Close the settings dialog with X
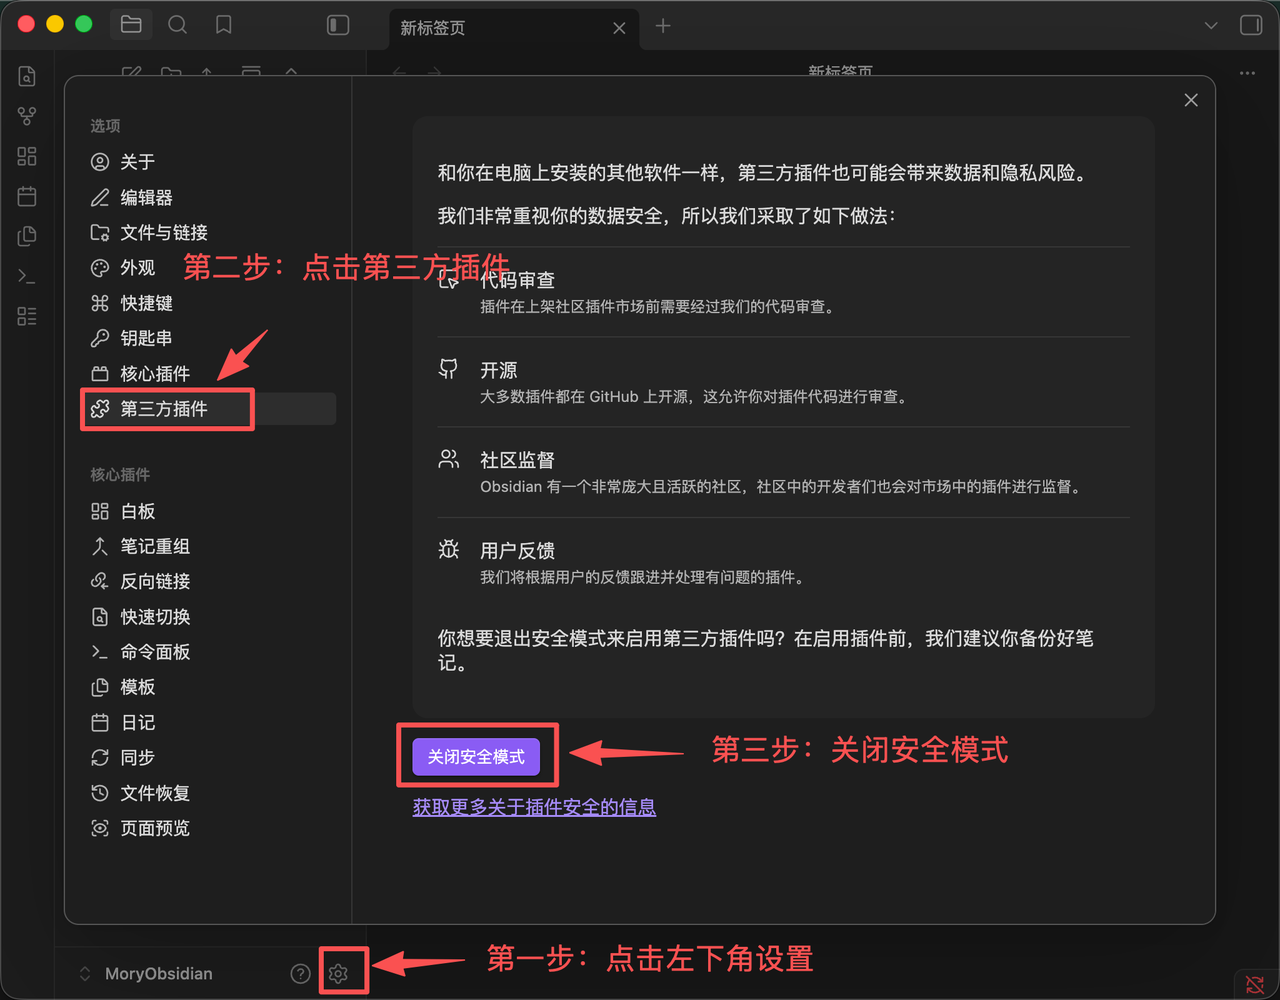1280x1000 pixels. [x=1191, y=100]
